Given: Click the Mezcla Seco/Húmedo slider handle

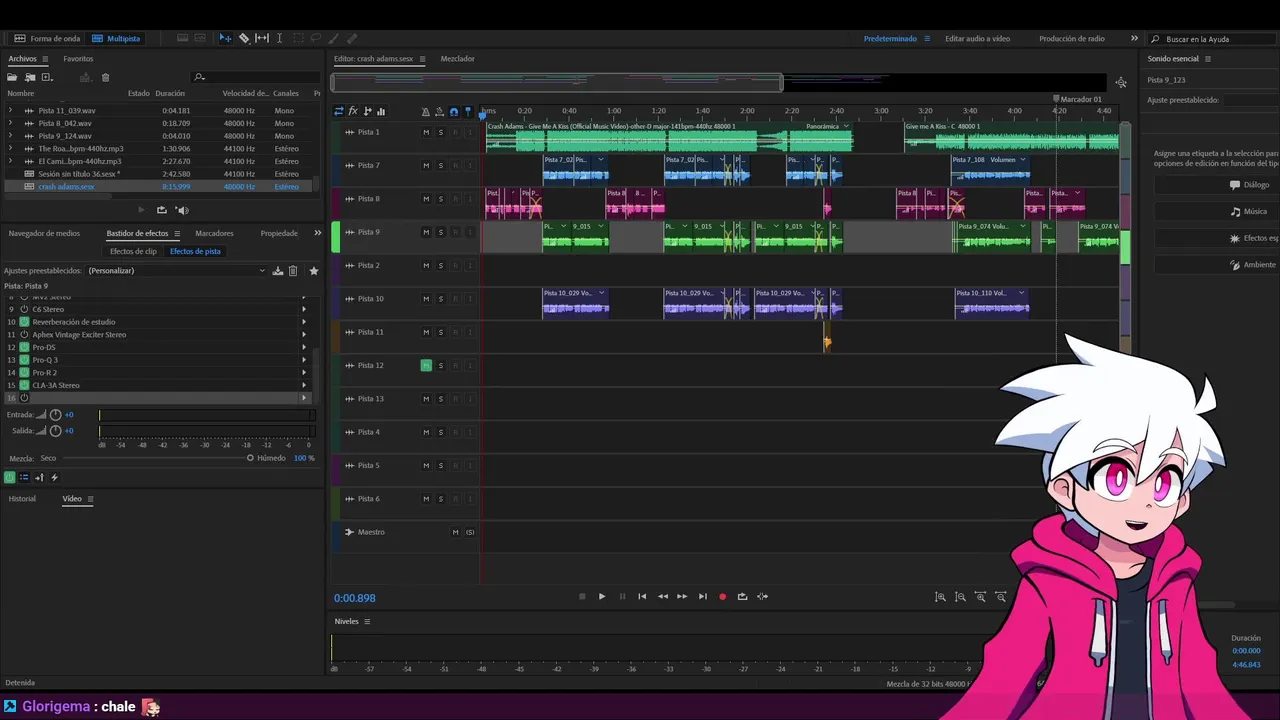Looking at the screenshot, I should click(250, 458).
